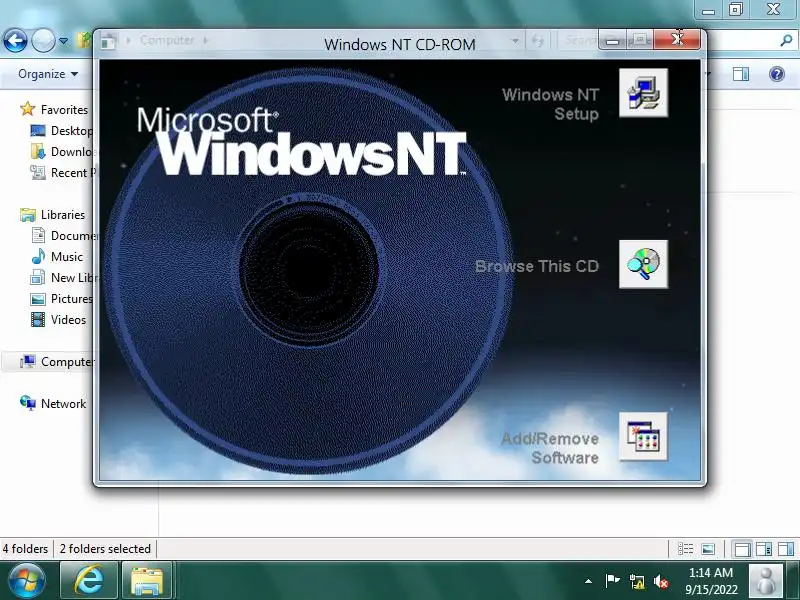This screenshot has height=600, width=800.
Task: Open the Action Center flag icon
Action: [612, 581]
